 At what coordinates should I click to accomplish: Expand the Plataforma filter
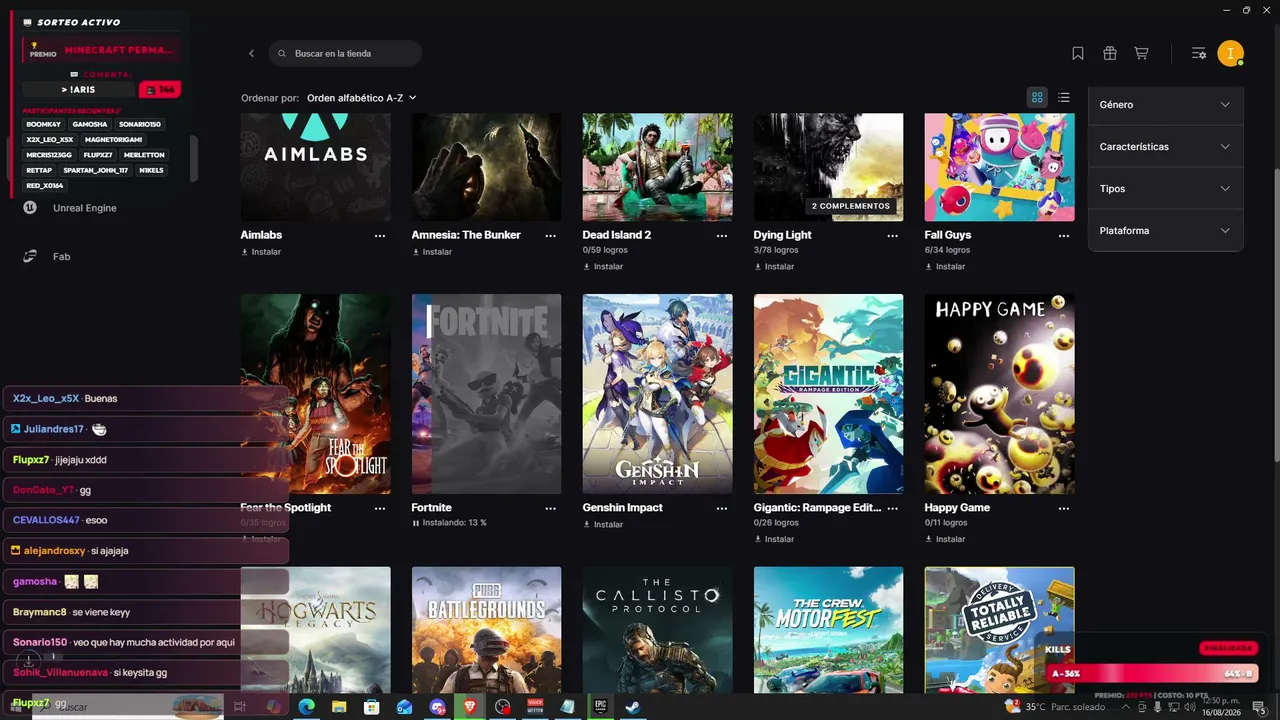(1166, 230)
